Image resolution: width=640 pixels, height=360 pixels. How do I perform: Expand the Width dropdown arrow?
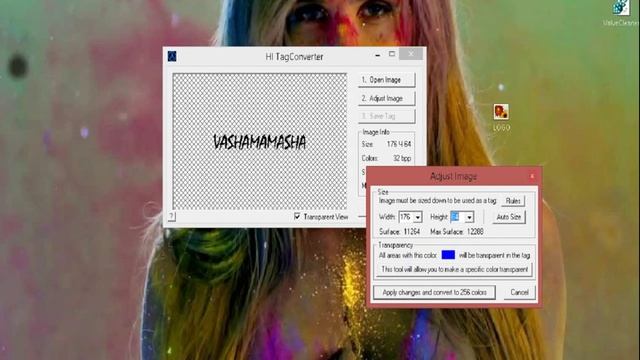418,217
